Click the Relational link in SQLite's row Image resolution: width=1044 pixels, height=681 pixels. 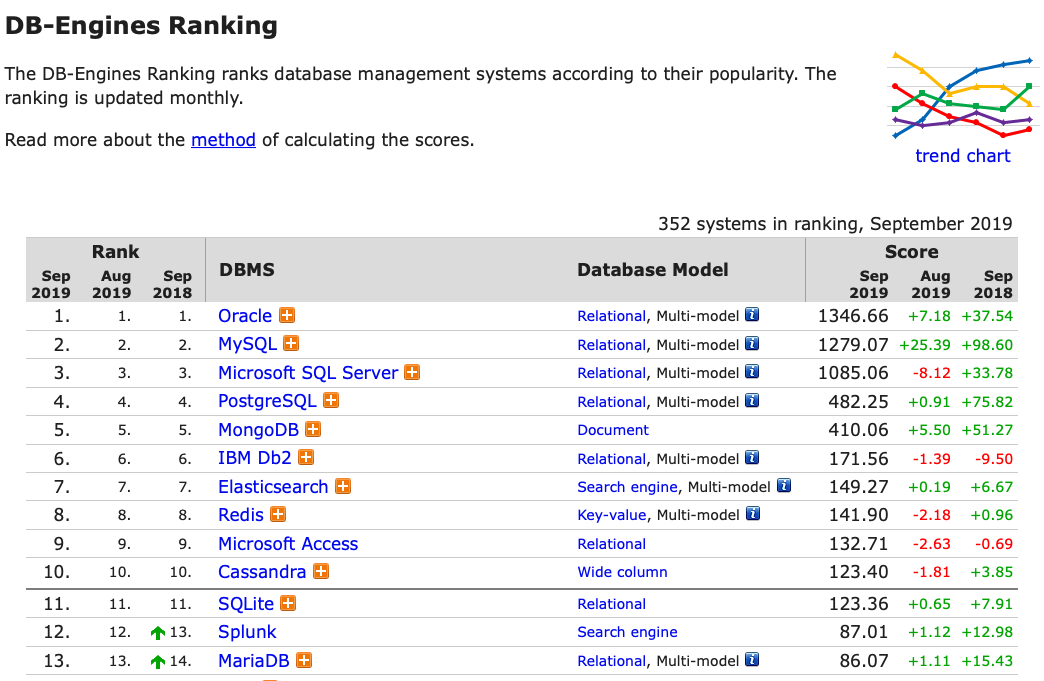pyautogui.click(x=611, y=604)
